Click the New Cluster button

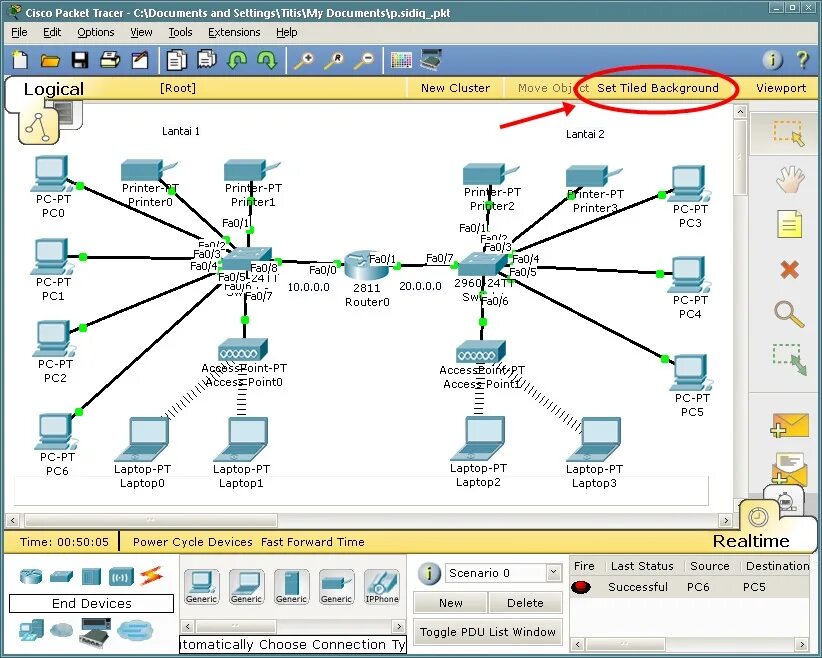point(455,88)
